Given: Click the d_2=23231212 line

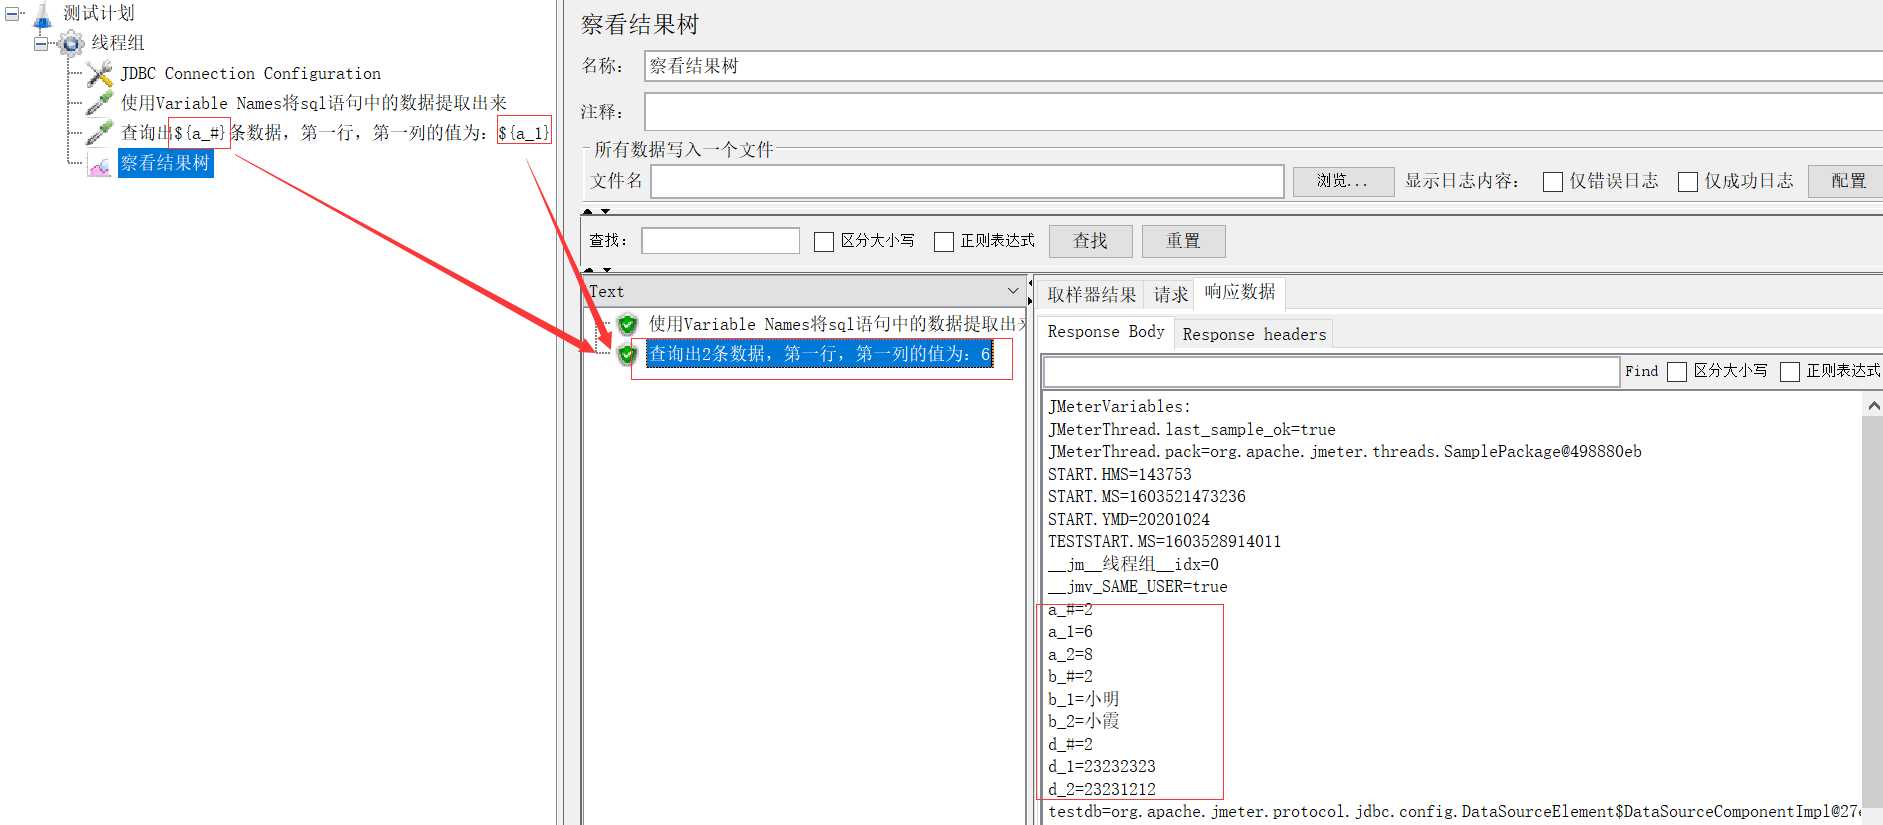Looking at the screenshot, I should pos(1101,789).
